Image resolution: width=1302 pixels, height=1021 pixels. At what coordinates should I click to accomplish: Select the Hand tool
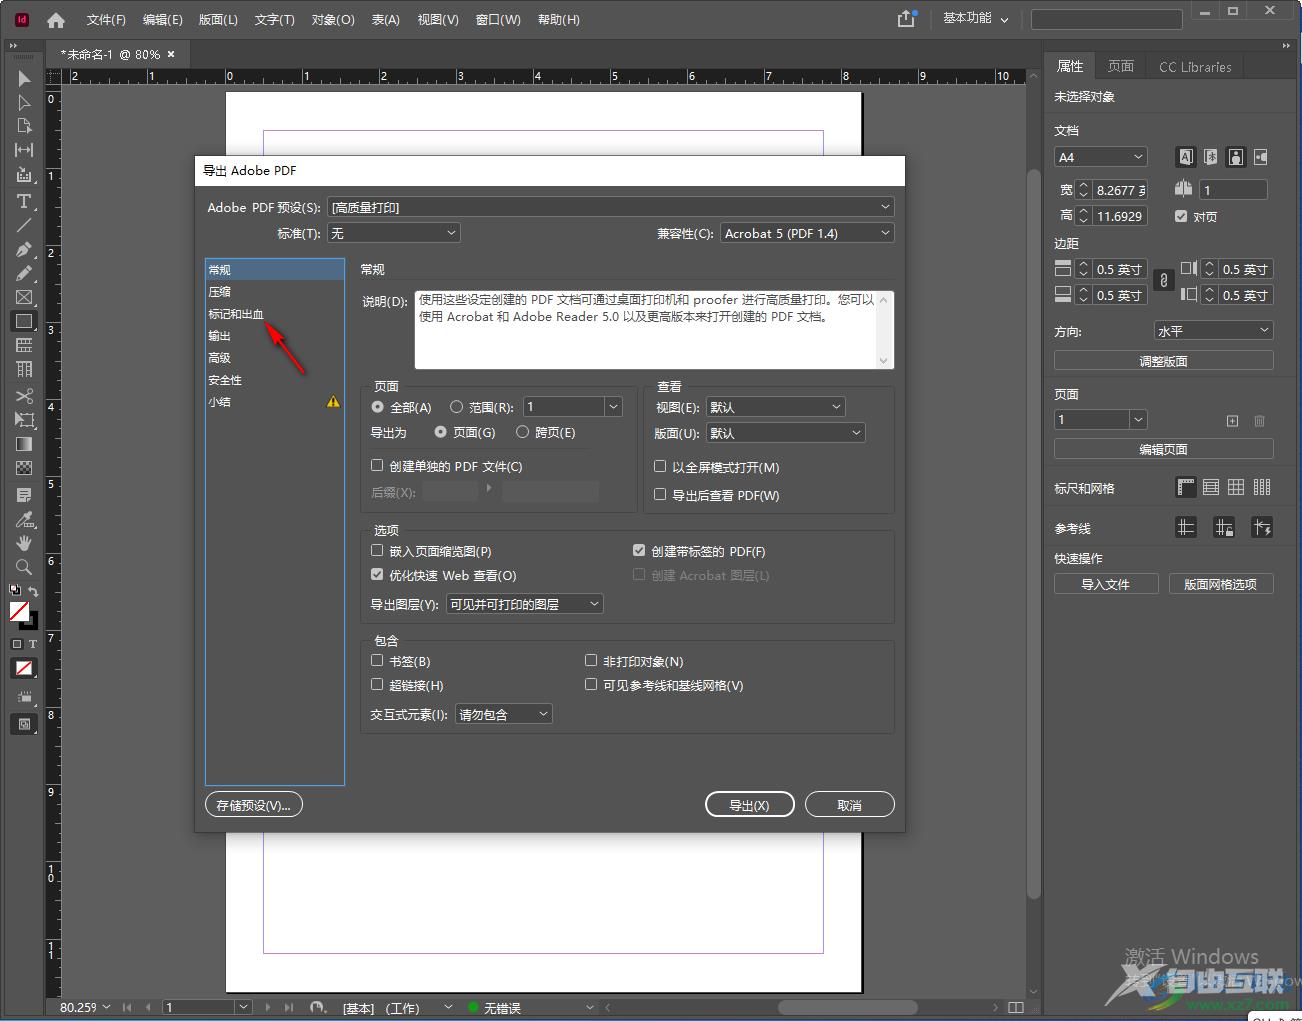click(24, 543)
